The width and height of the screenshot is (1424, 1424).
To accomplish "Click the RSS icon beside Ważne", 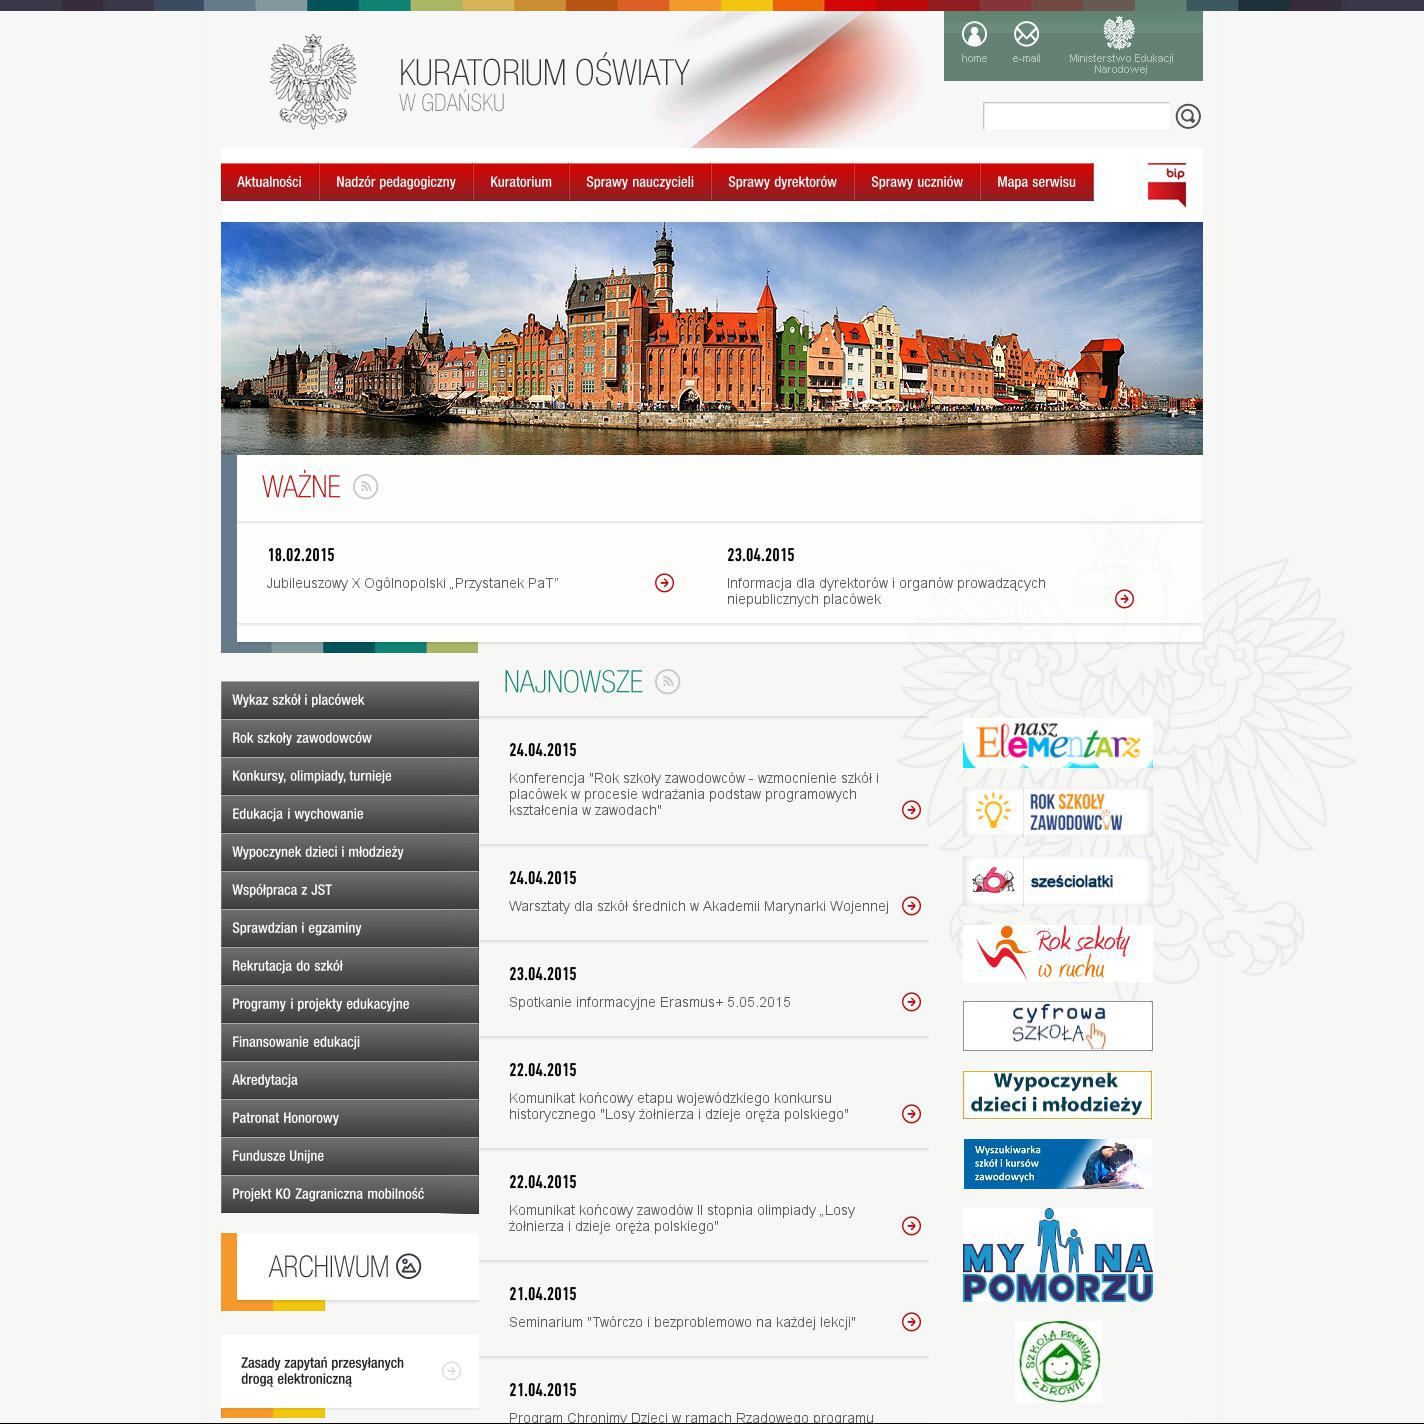I will point(365,487).
